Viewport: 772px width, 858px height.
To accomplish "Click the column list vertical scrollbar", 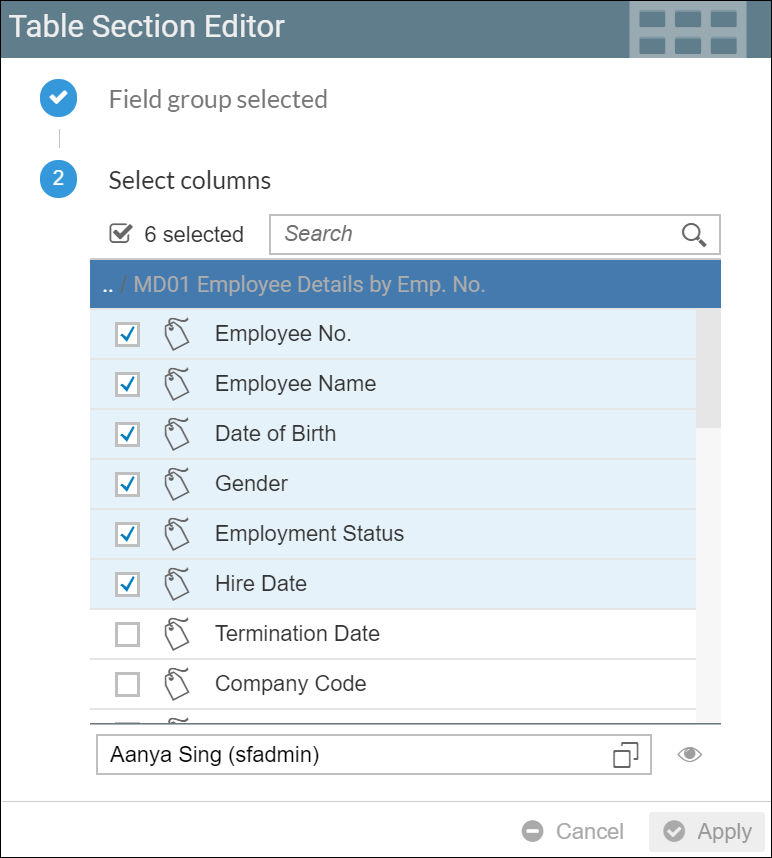I will click(708, 369).
